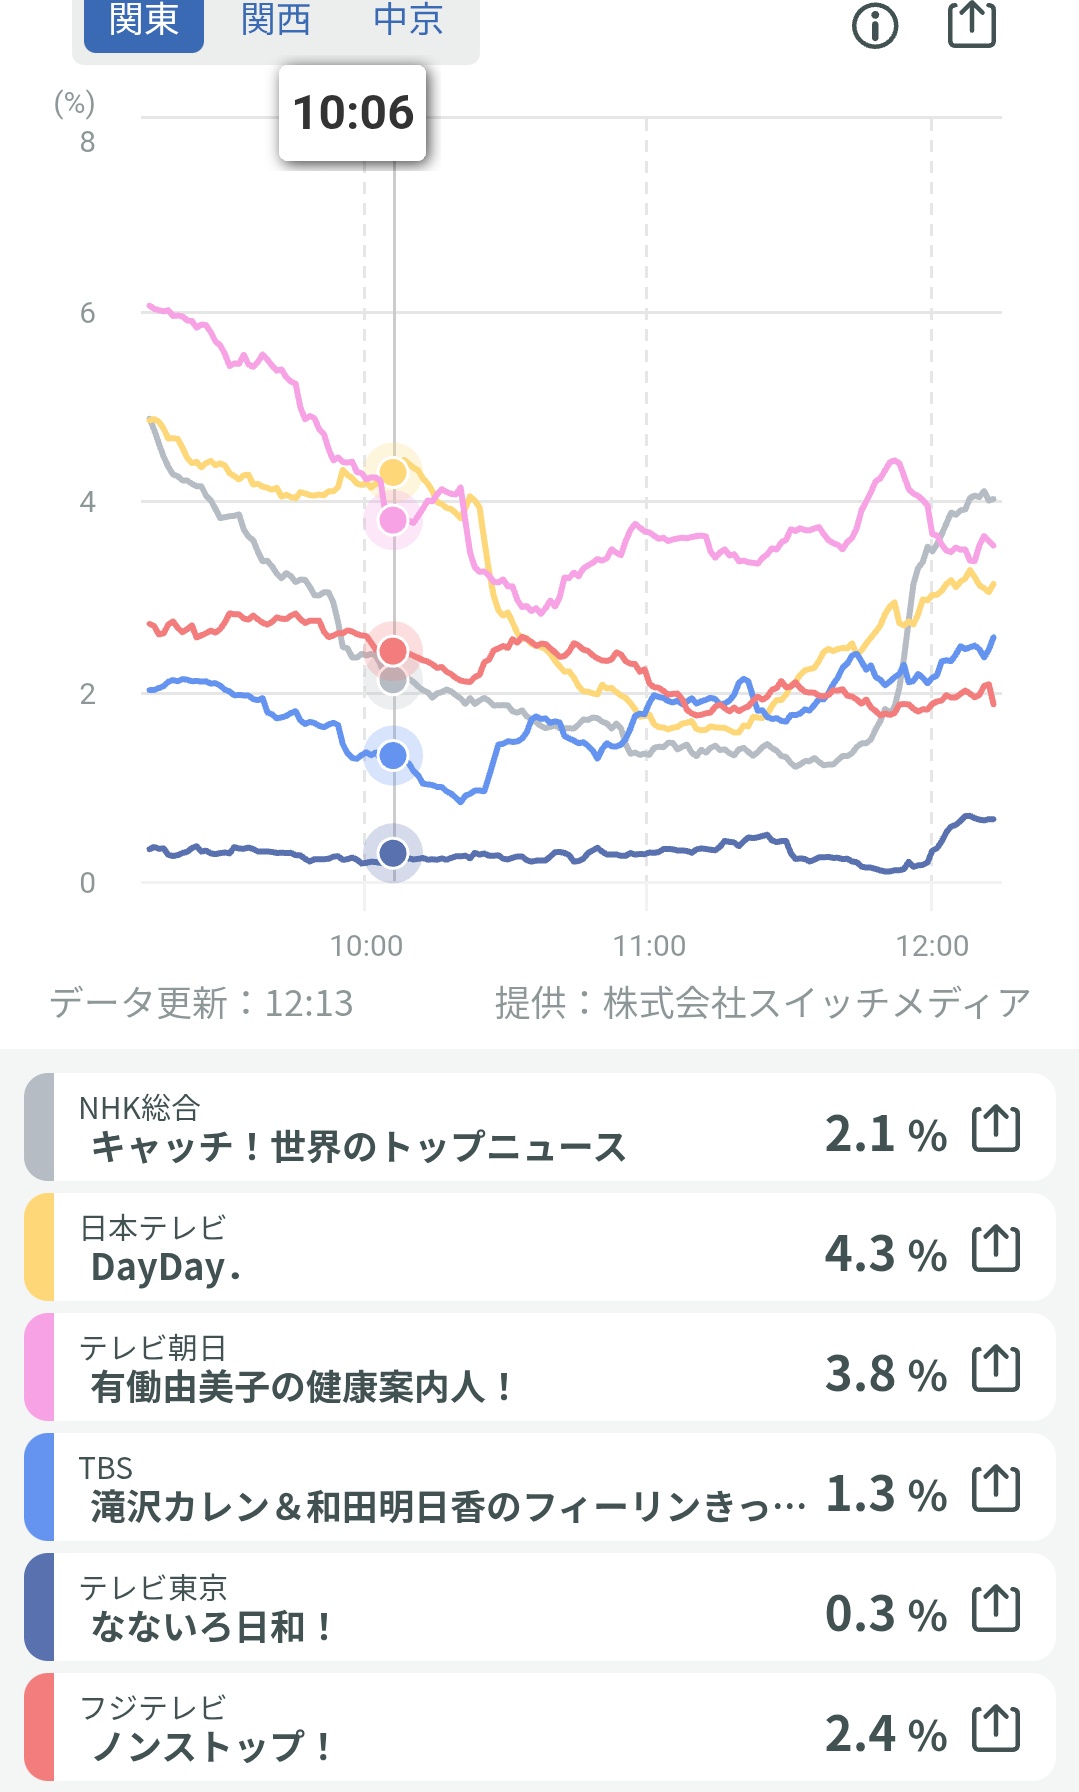Click the light blue TBS chart marker
The height and width of the screenshot is (1792, 1079).
pyautogui.click(x=393, y=755)
